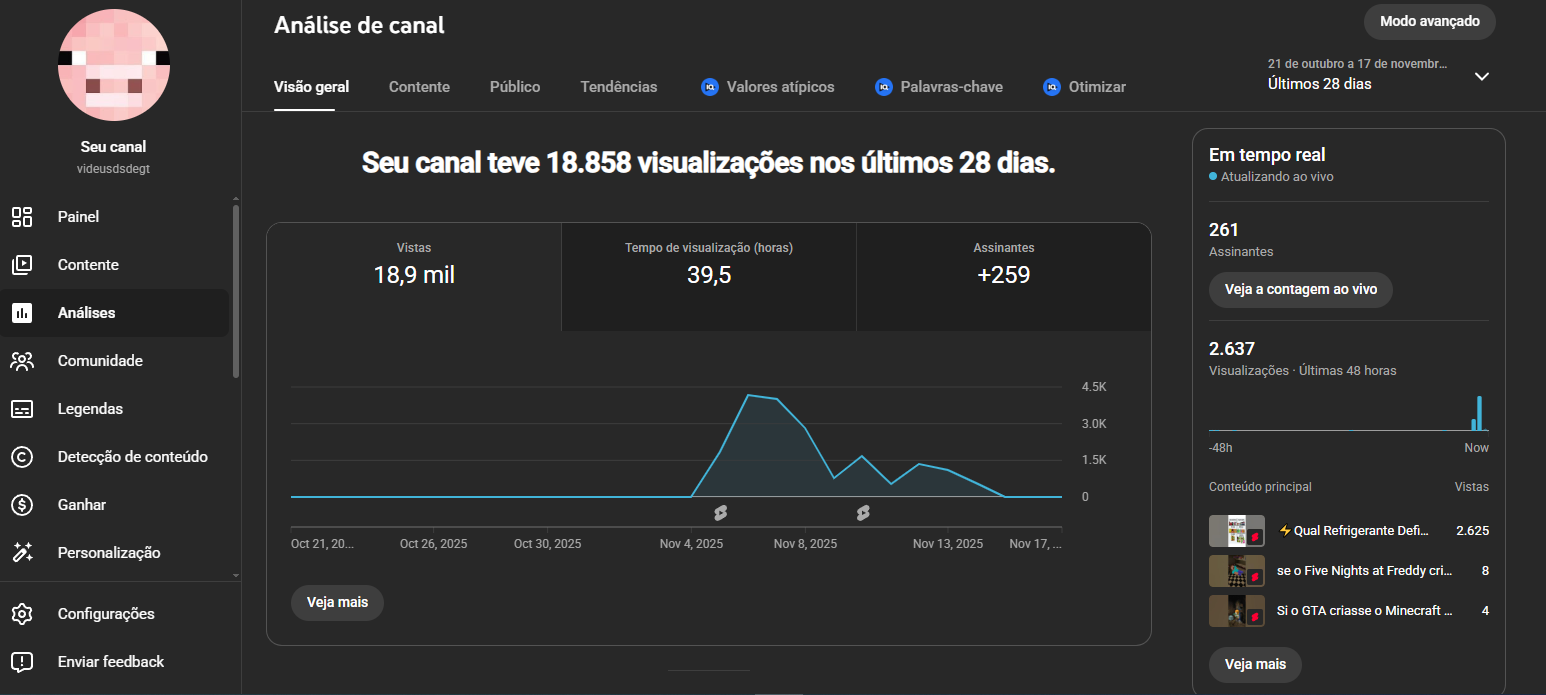
Task: Click Veja a contagem ao vivo button
Action: pos(1301,289)
